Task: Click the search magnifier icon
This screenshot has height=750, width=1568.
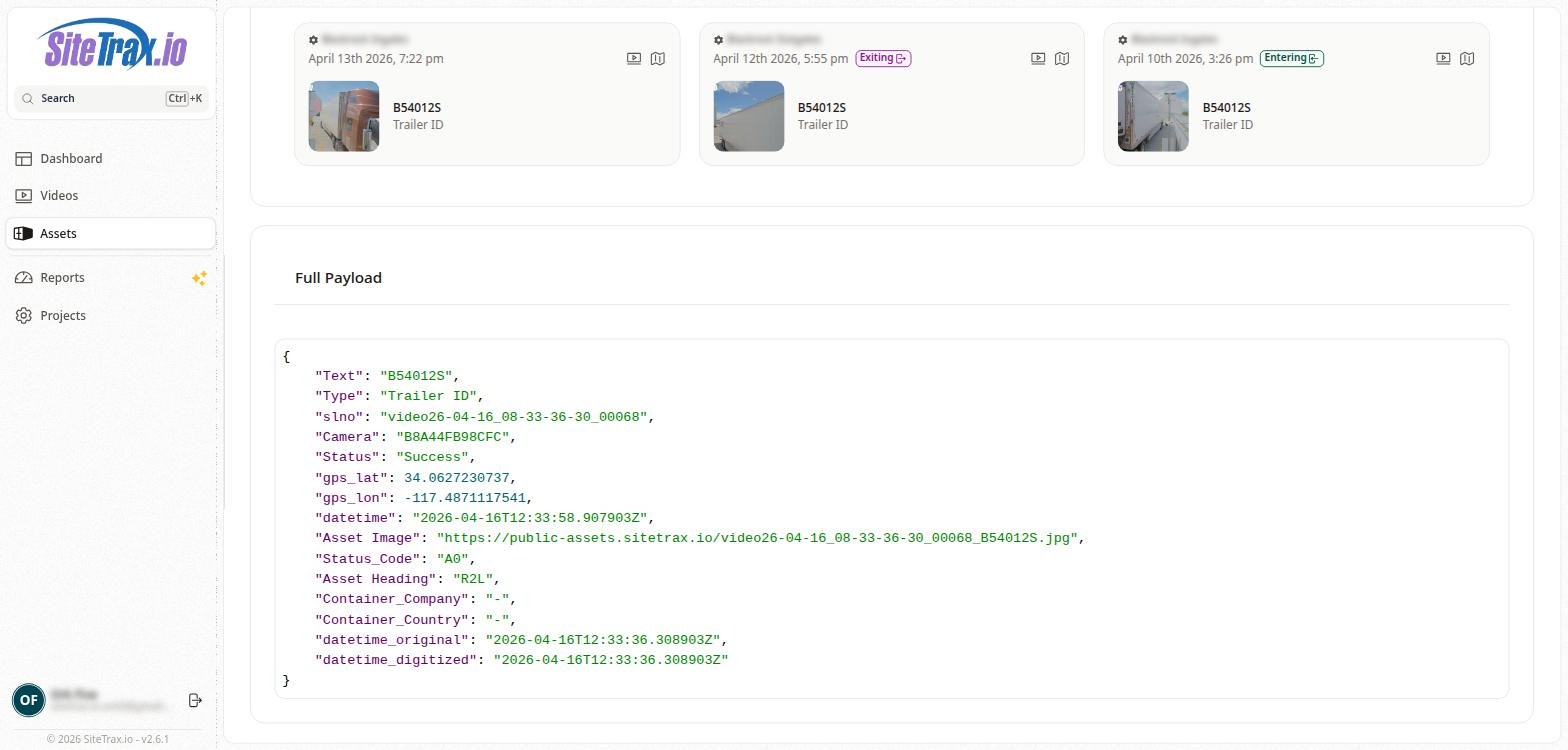Action: click(x=28, y=98)
